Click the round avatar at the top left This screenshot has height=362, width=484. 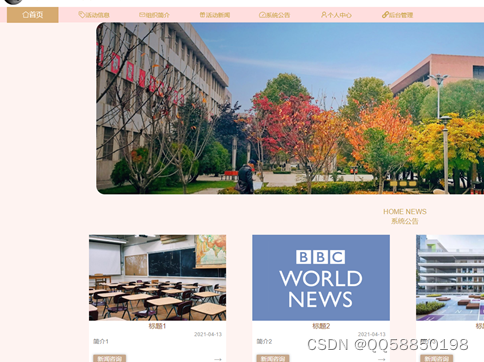[13, 2]
